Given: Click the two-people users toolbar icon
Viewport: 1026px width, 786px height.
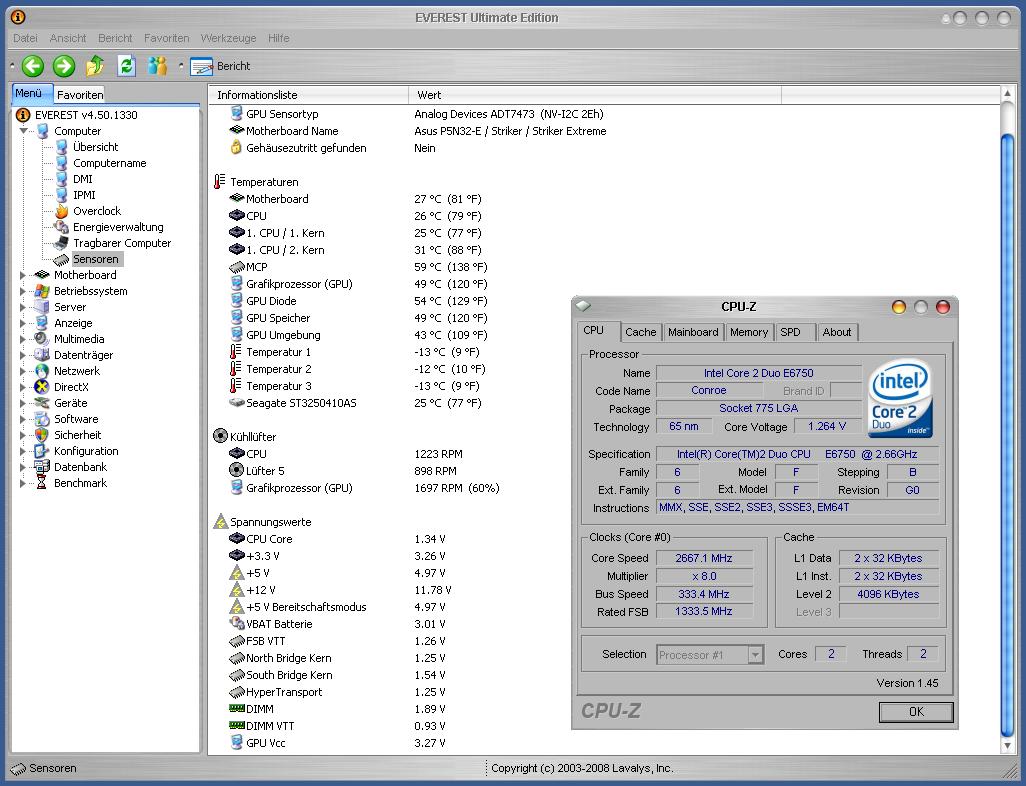Looking at the screenshot, I should click(x=157, y=66).
